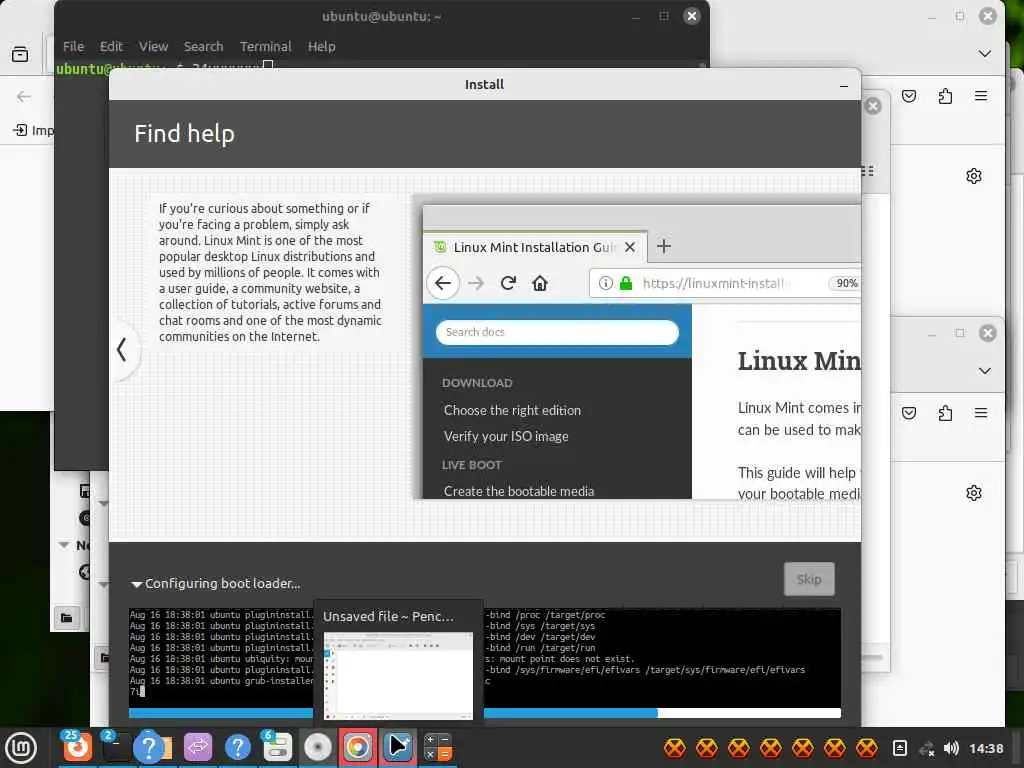Open the Edit menu in the terminal
This screenshot has height=768, width=1024.
click(111, 46)
